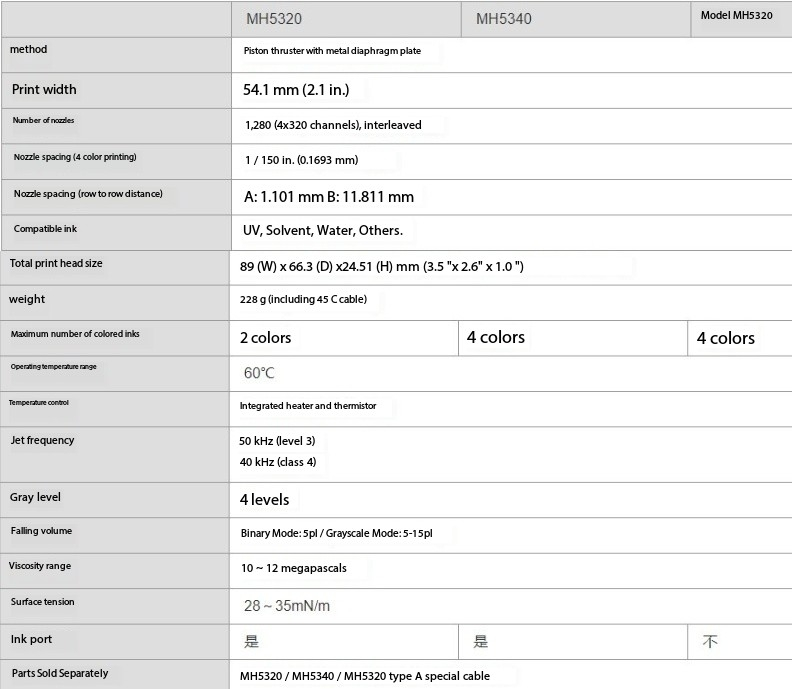Image resolution: width=792 pixels, height=689 pixels.
Task: Select 'Piston thruster with metal diaphragm plate'
Action: 332,51
